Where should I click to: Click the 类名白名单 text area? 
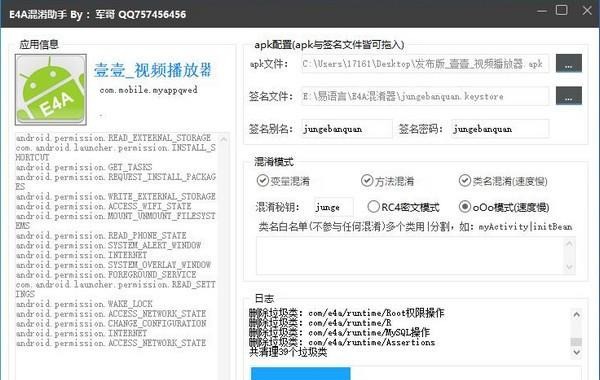tap(410, 256)
